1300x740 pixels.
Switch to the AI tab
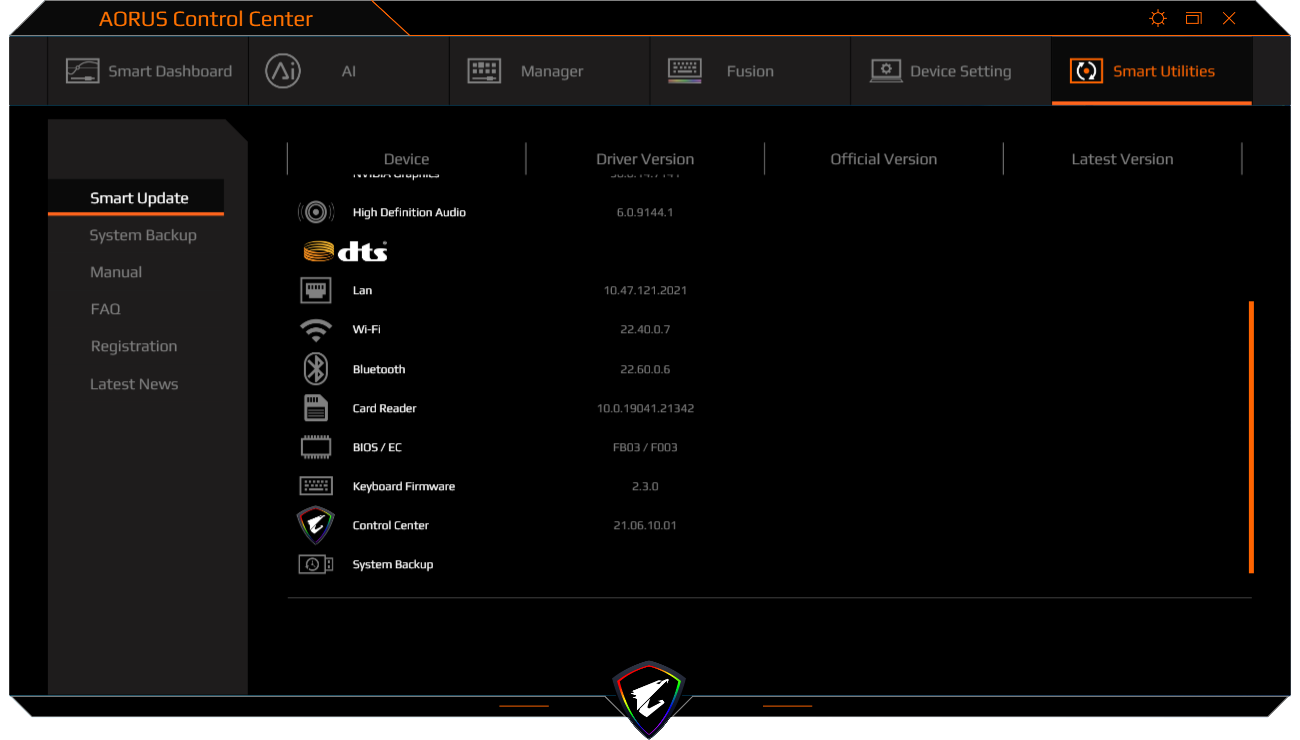click(349, 71)
